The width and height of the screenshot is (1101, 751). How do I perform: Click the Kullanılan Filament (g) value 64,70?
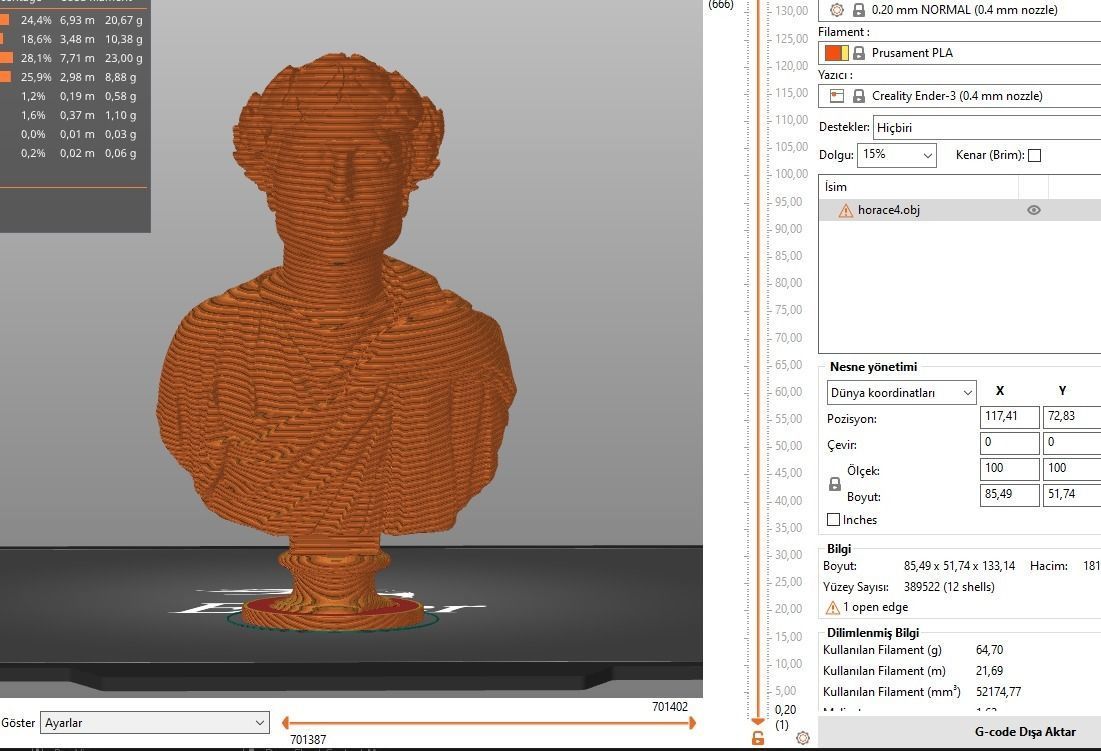pyautogui.click(x=989, y=650)
